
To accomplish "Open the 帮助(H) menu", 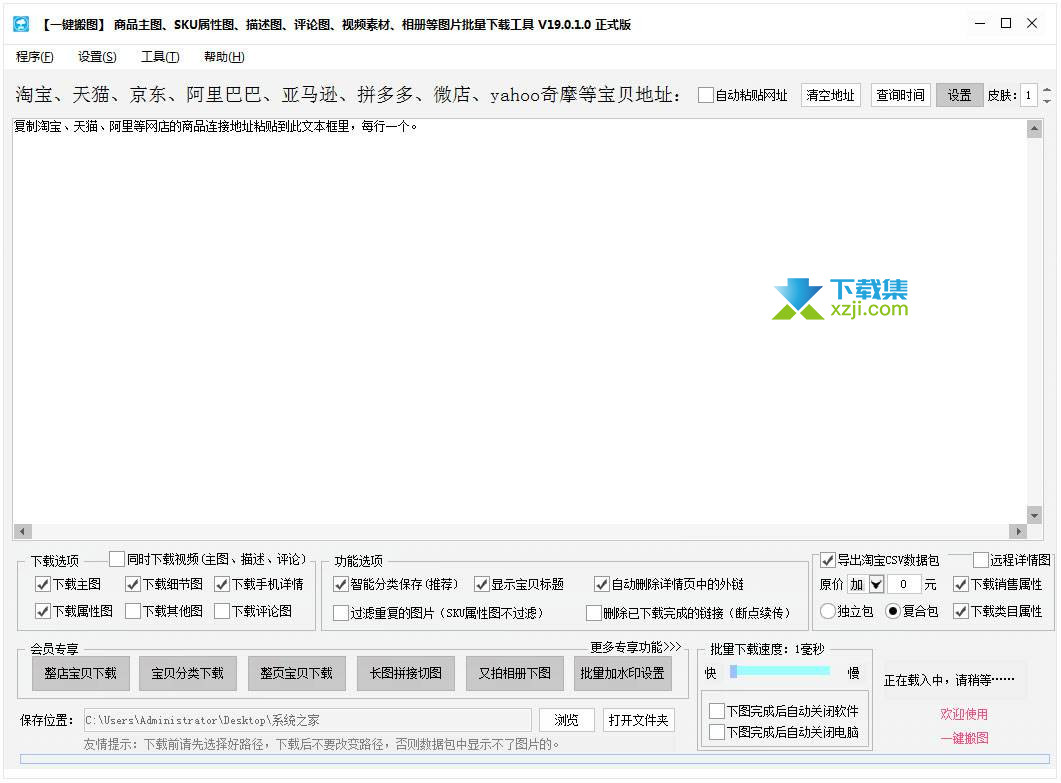I will point(224,57).
